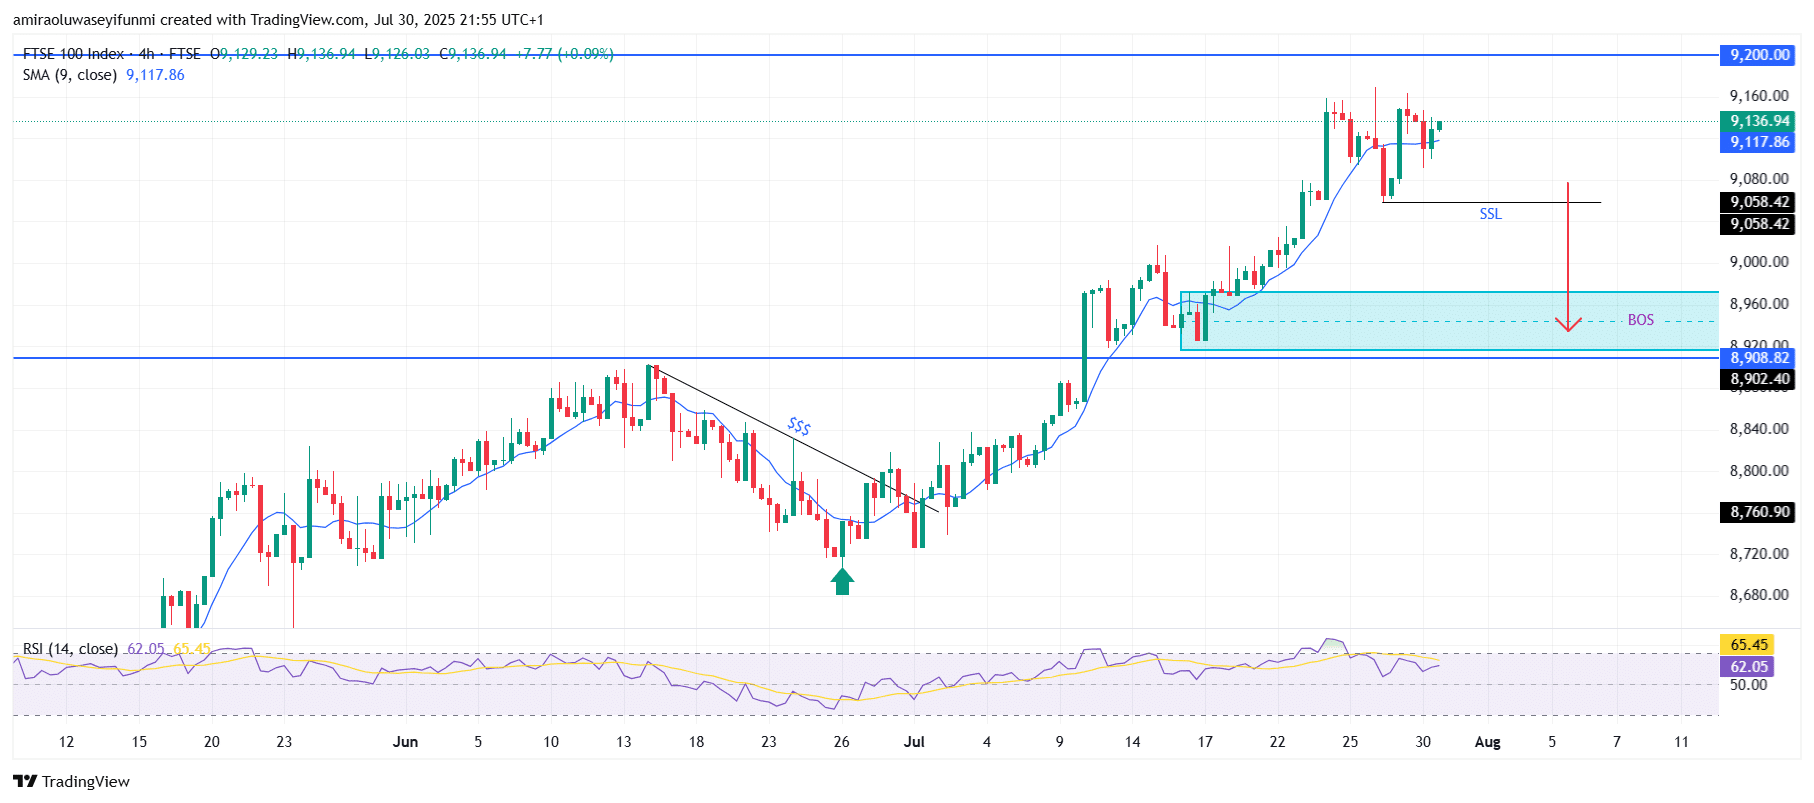Click the black 8,760.90 price label

tap(1759, 512)
